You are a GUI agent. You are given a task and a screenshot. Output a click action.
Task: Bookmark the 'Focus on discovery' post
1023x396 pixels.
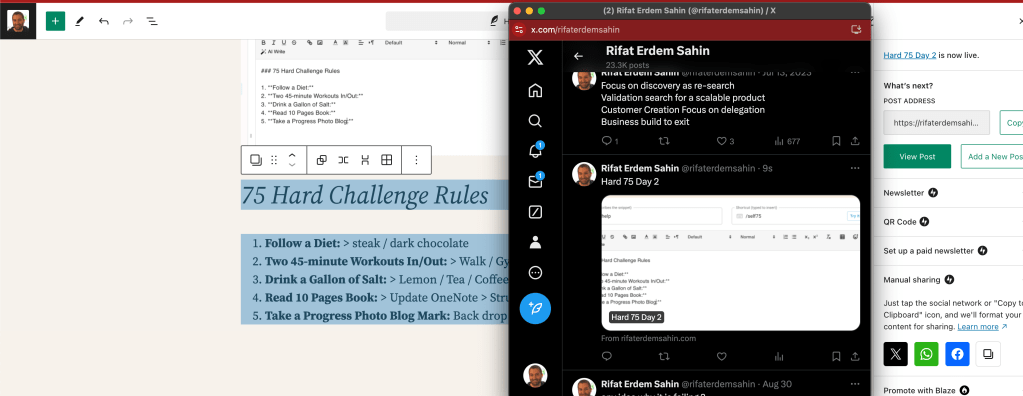[x=836, y=141]
